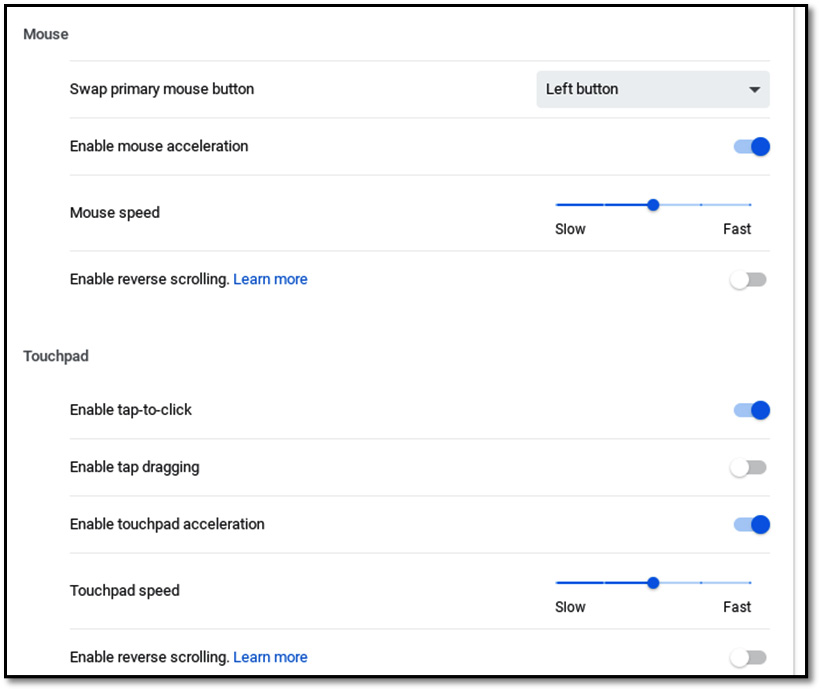Click the Touchpad section heading
Viewport: 821px width, 691px height.
[x=56, y=356]
